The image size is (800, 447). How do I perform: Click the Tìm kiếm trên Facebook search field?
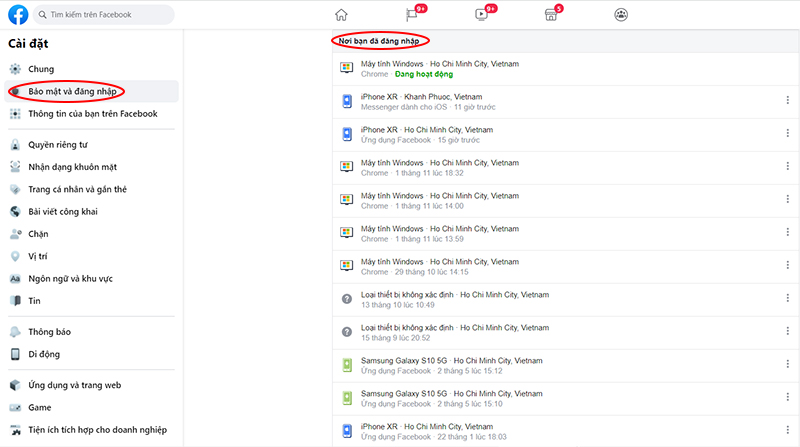point(104,15)
